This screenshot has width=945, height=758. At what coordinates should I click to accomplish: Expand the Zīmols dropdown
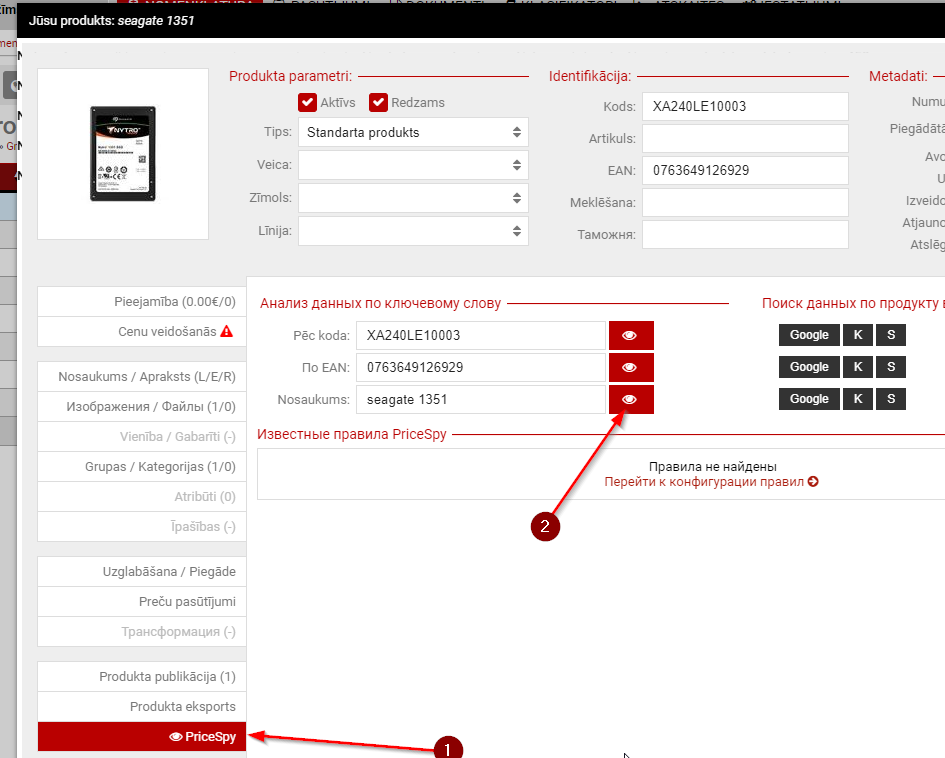pos(413,198)
